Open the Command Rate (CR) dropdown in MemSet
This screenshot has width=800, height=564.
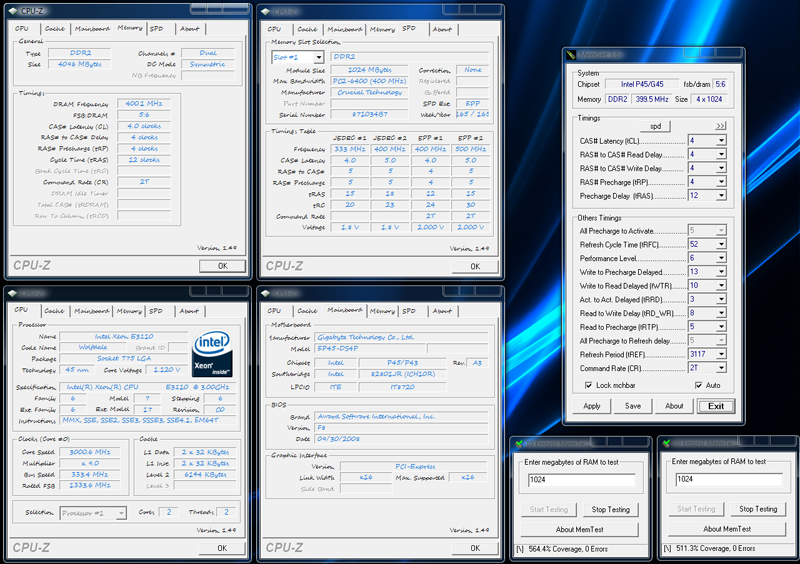(721, 368)
